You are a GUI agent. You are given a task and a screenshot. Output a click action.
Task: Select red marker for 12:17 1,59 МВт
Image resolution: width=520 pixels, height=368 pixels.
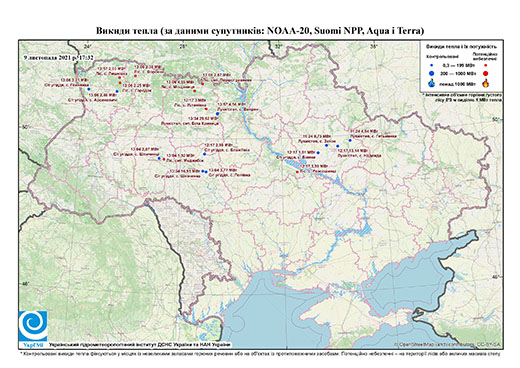pyautogui.click(x=297, y=172)
